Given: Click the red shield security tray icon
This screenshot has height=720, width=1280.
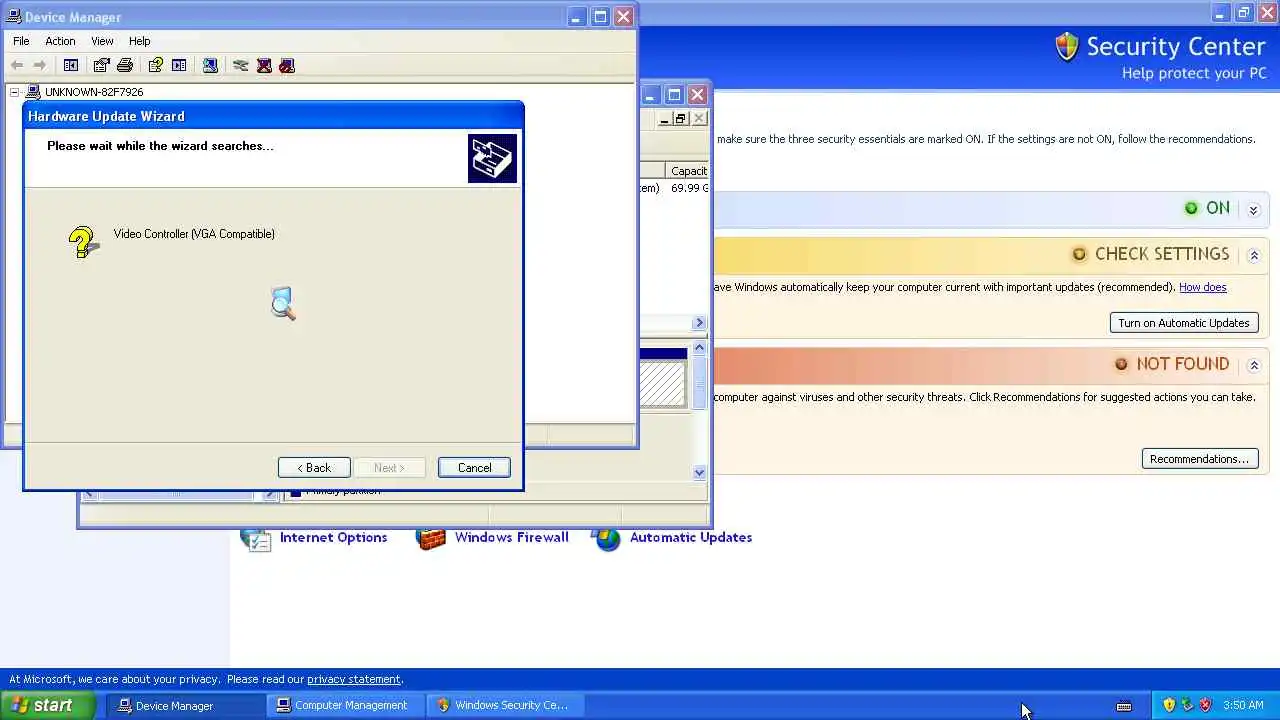Looking at the screenshot, I should 1205,705.
